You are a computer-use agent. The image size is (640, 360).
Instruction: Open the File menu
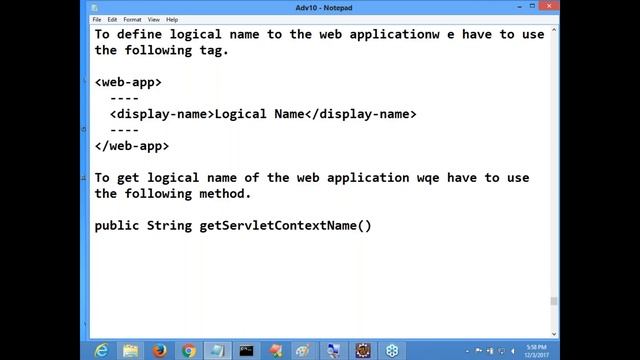(x=97, y=20)
